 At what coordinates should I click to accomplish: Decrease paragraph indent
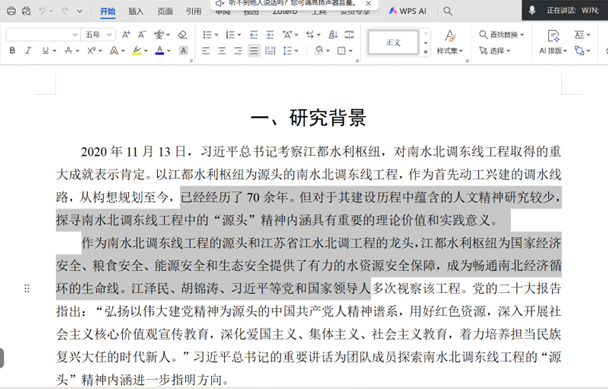[254, 35]
